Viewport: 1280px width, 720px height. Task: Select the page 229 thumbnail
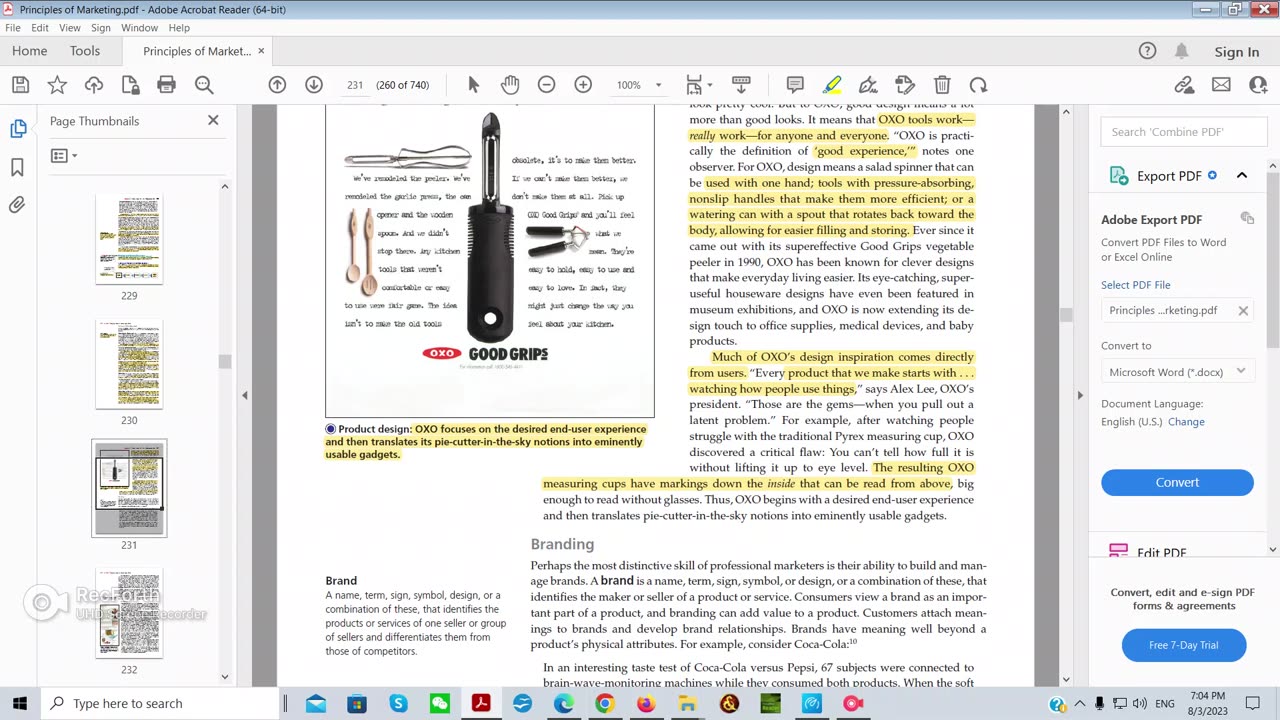point(129,240)
